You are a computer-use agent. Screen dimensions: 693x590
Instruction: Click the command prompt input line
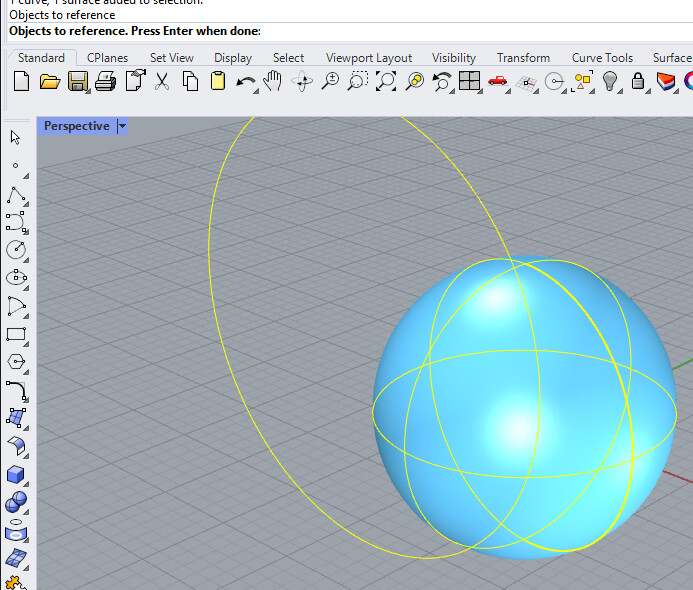349,31
